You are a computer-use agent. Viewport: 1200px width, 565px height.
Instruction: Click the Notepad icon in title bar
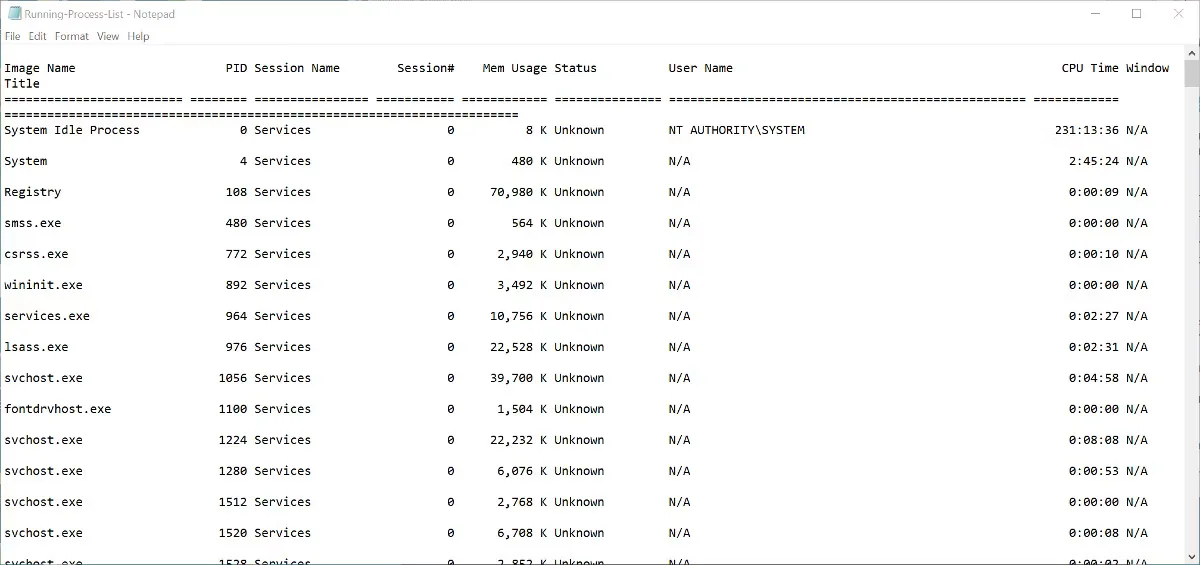(14, 13)
